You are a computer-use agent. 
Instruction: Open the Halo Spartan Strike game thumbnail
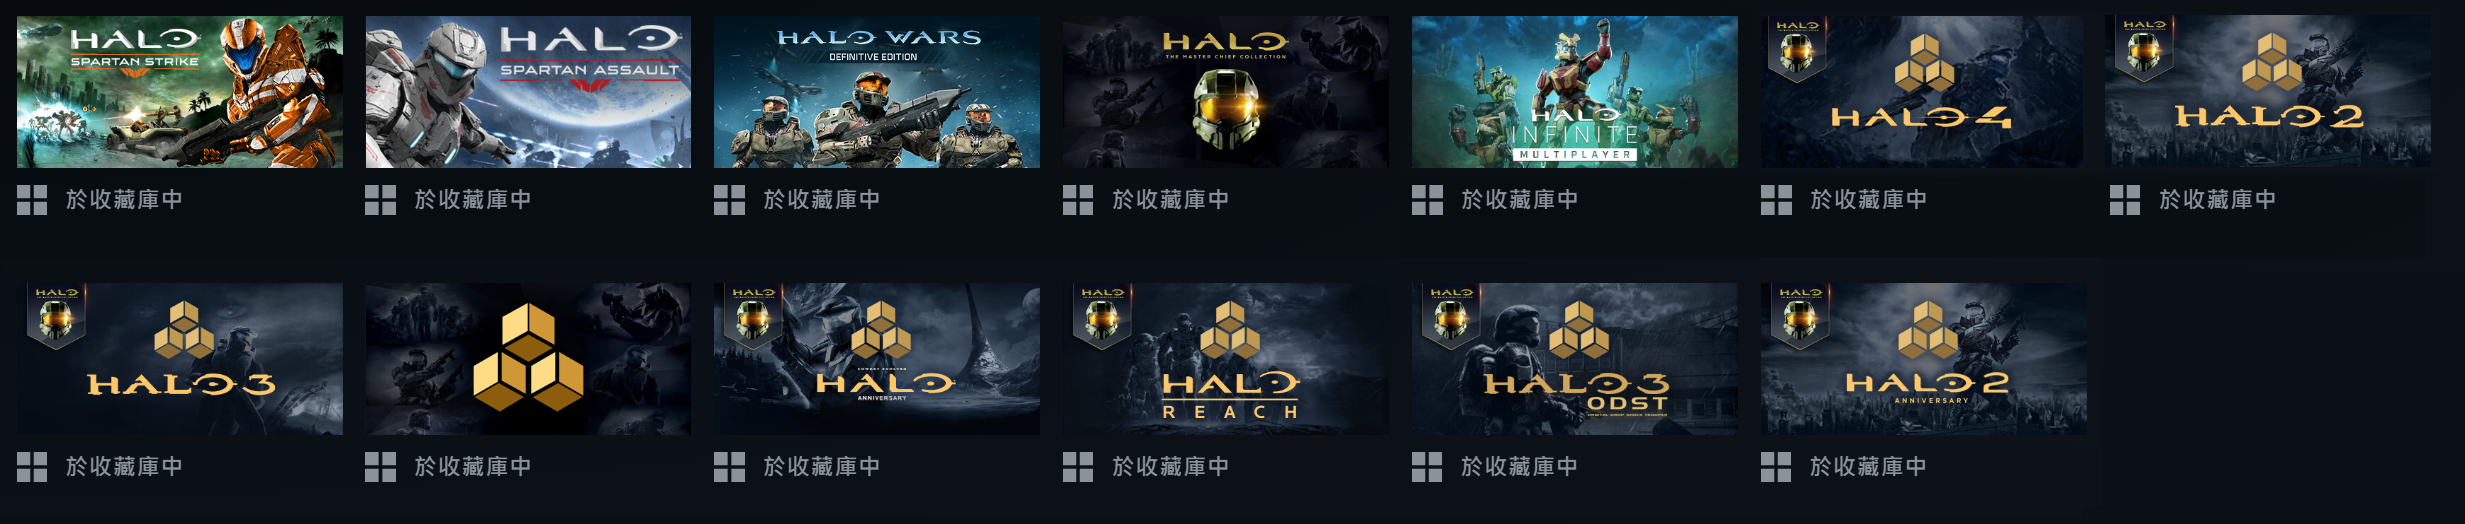click(x=180, y=91)
